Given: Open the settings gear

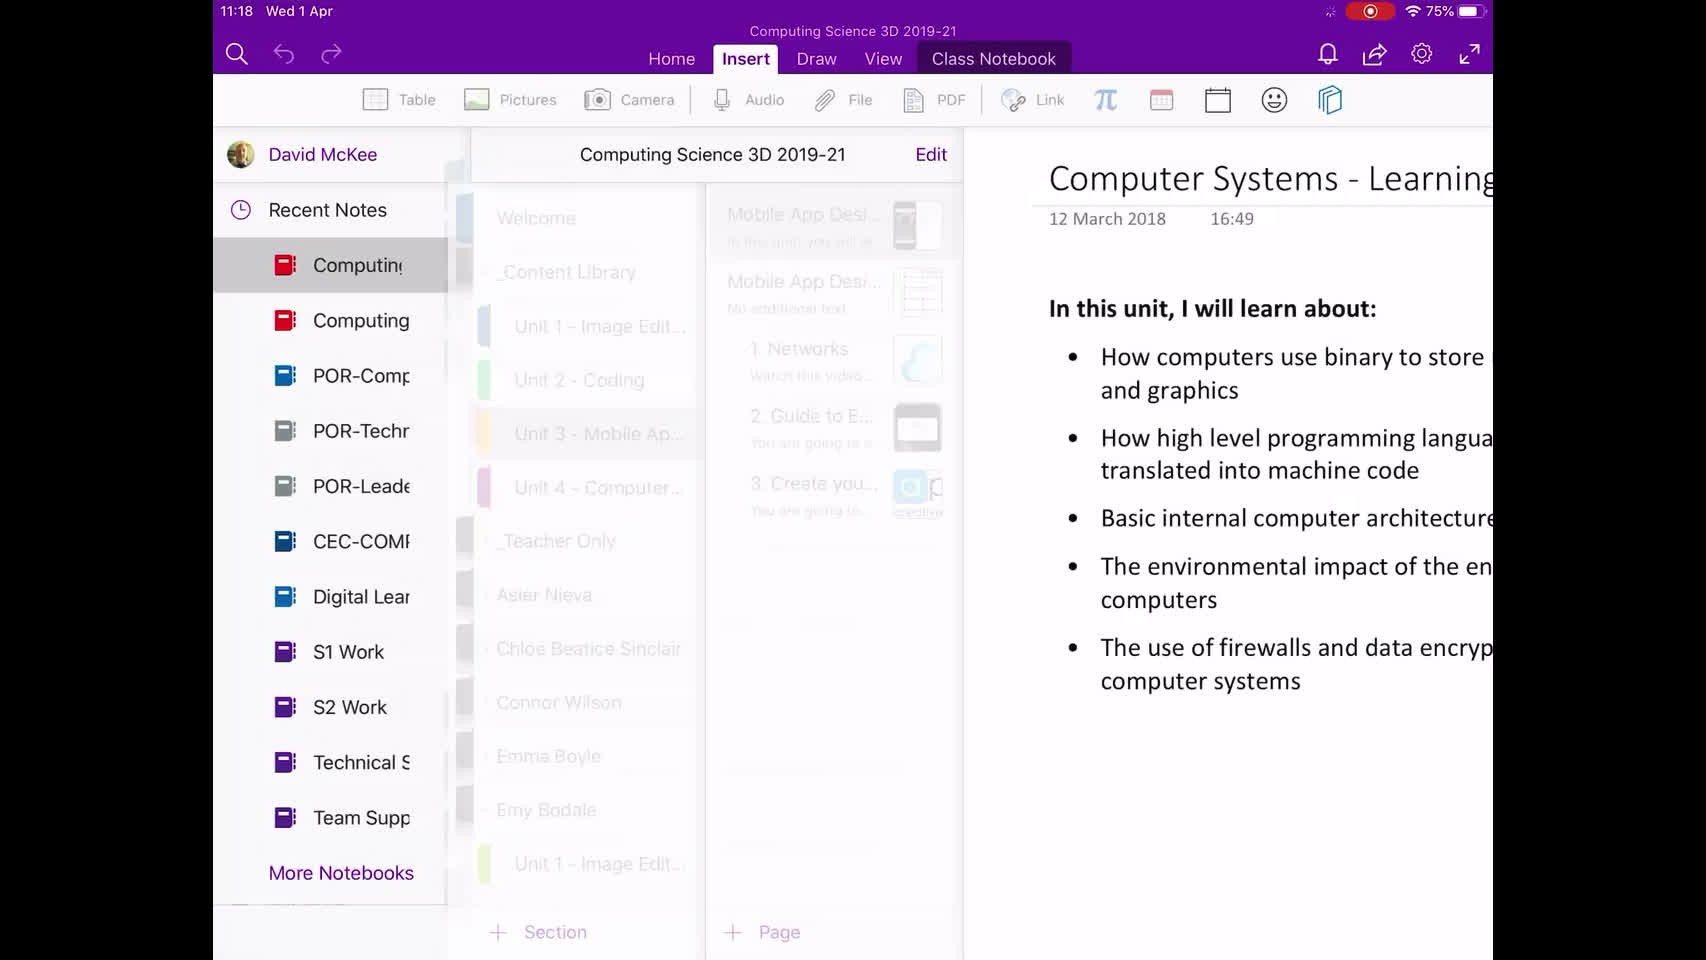Looking at the screenshot, I should (x=1421, y=54).
